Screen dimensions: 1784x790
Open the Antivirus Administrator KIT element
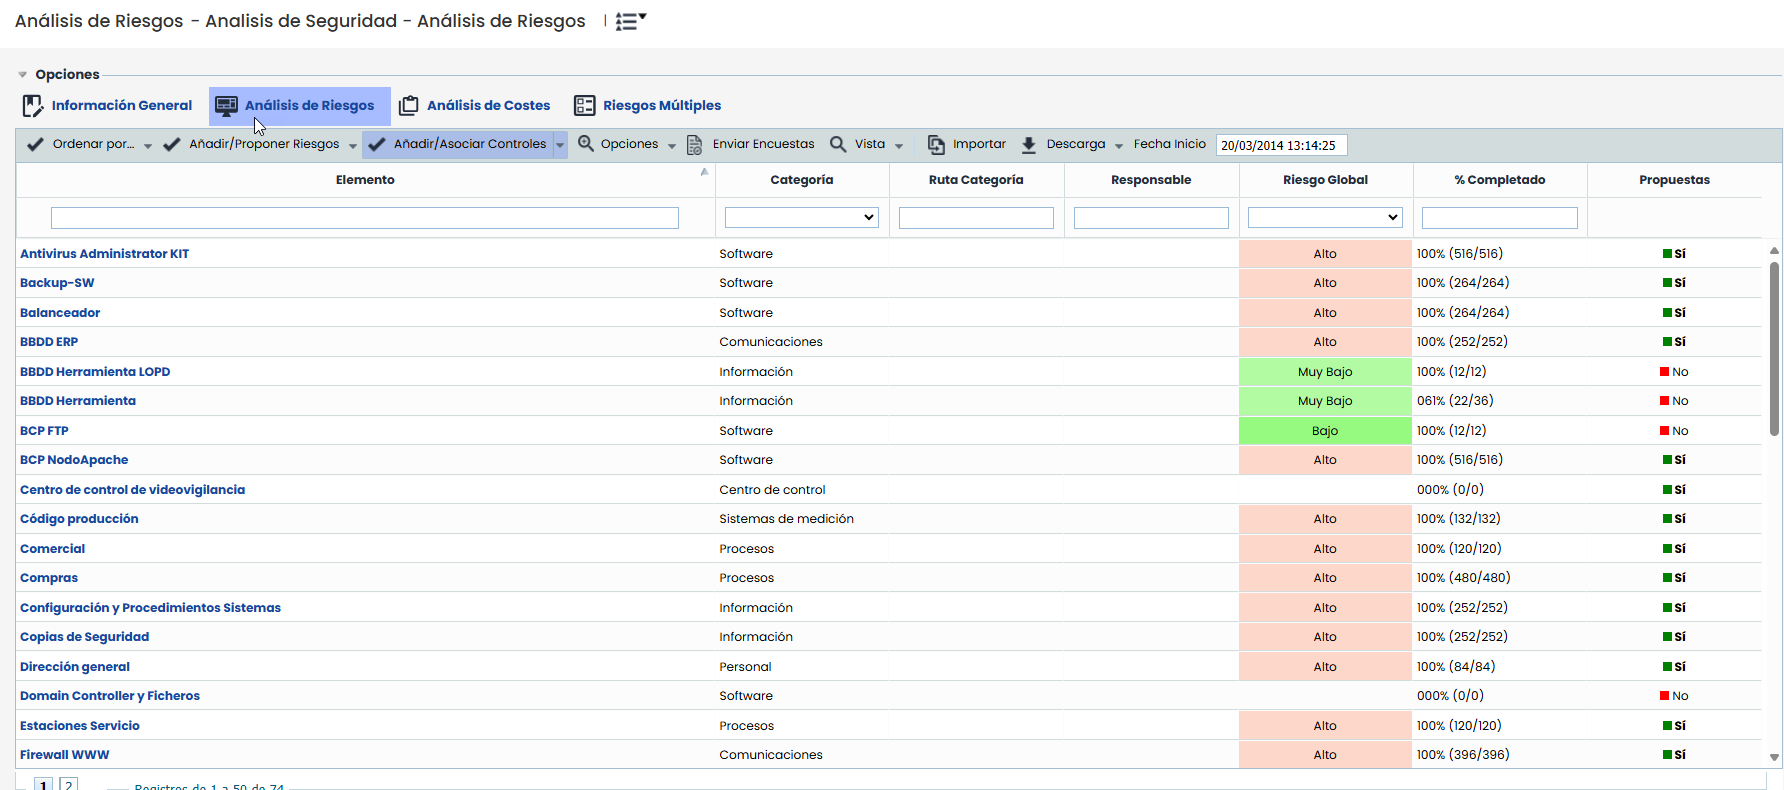[104, 254]
